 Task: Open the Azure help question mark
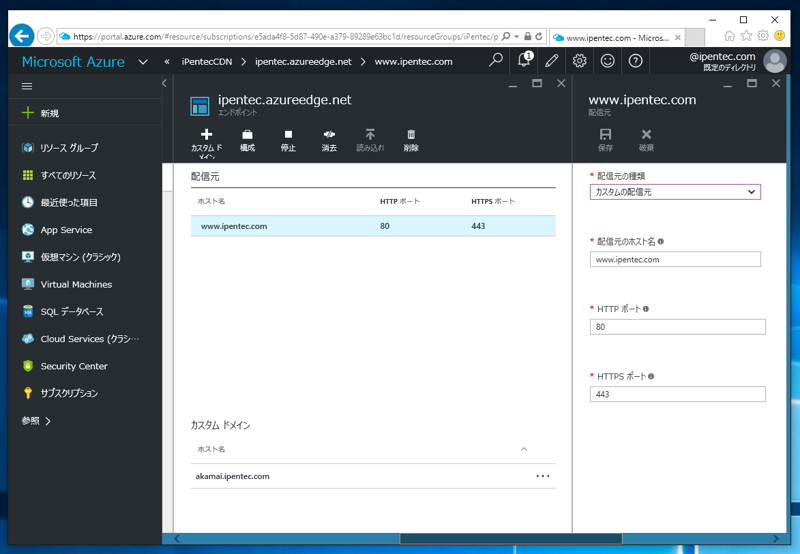636,61
